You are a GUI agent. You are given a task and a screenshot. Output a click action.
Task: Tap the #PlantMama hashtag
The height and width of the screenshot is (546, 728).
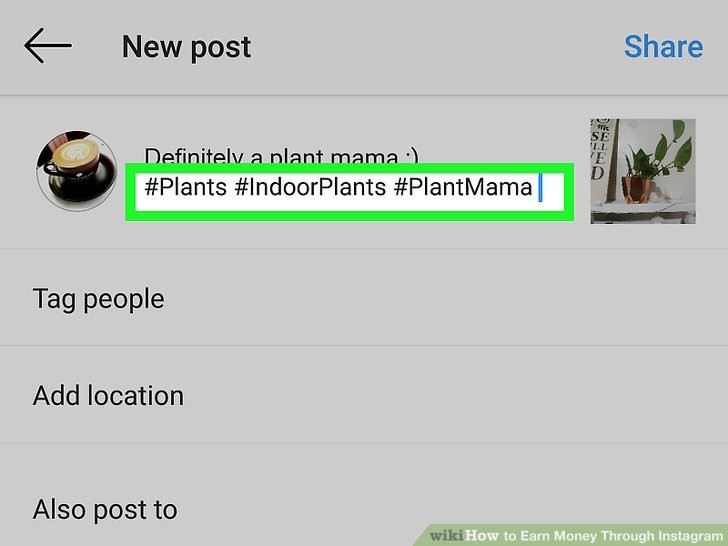click(x=462, y=188)
